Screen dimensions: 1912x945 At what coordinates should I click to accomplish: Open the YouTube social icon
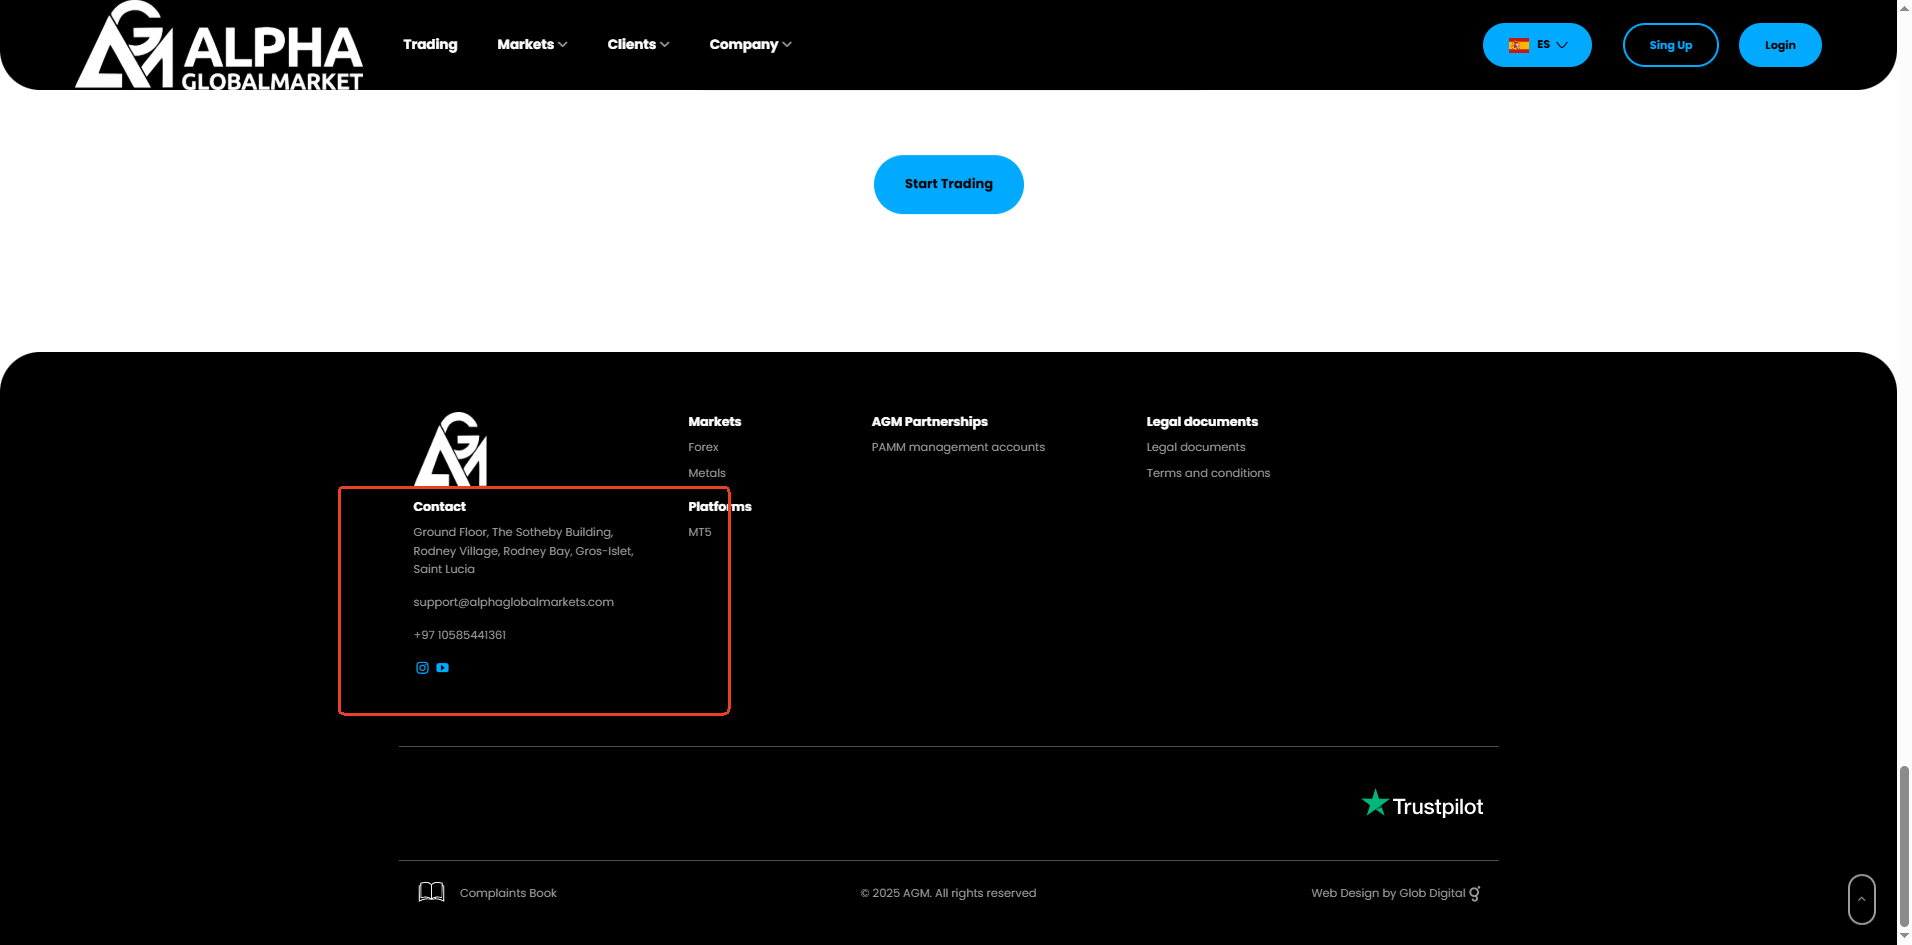(443, 668)
